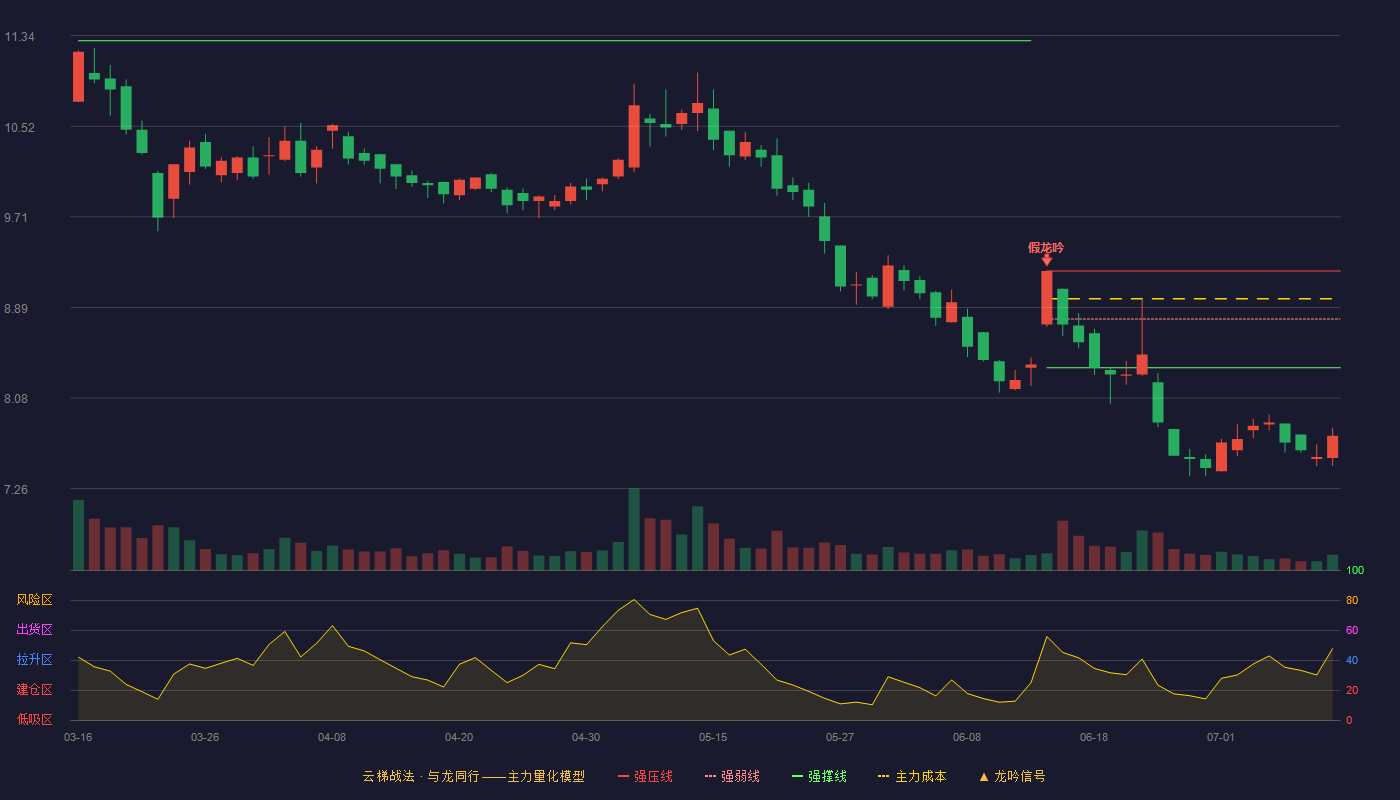The height and width of the screenshot is (800, 1400).
Task: Select the 40 indicator scale value
Action: click(x=1352, y=660)
